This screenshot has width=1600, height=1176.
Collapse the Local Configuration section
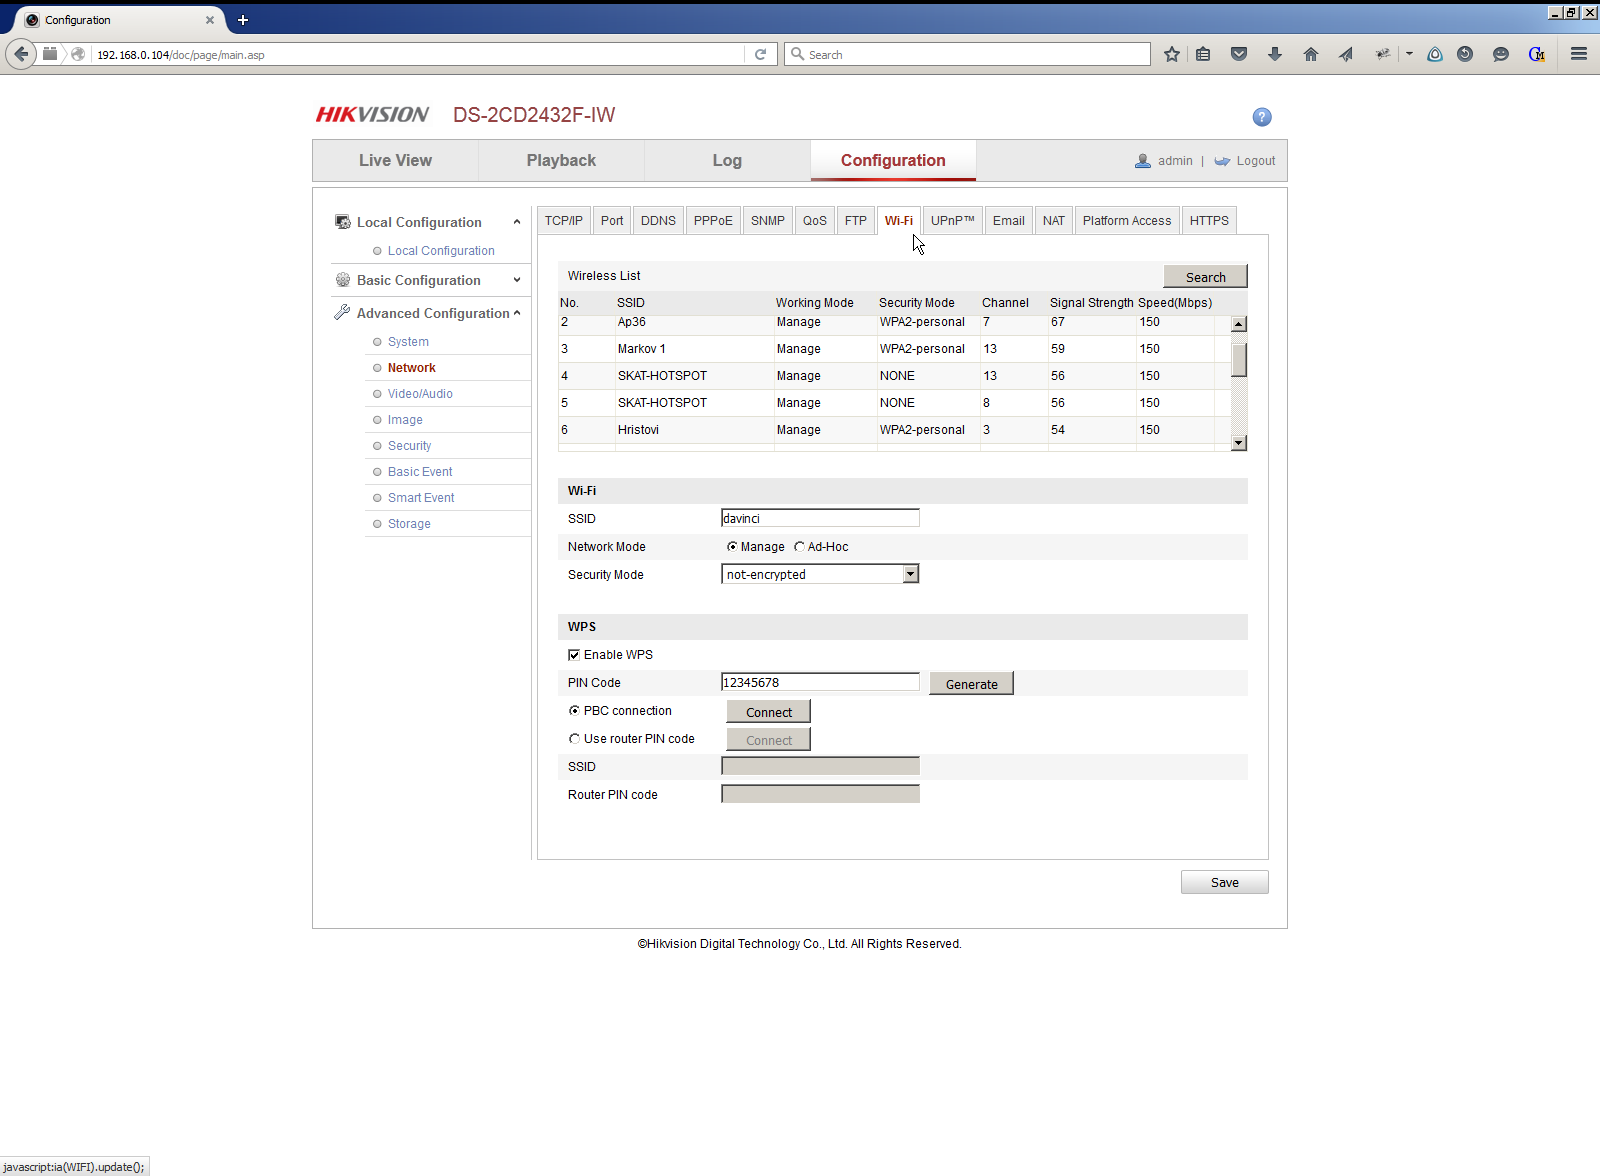tap(517, 222)
